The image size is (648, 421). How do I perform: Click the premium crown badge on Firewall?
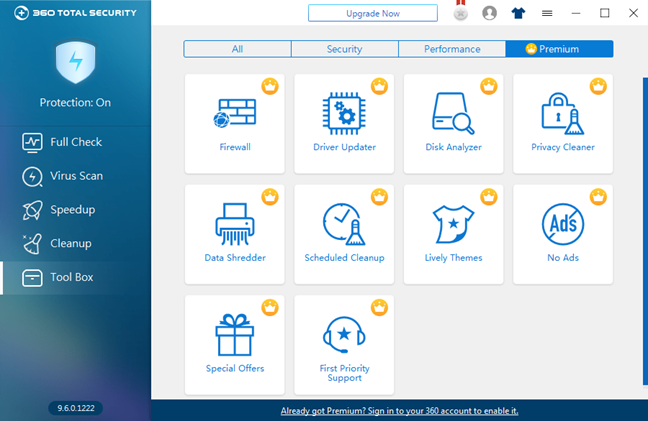coord(270,86)
